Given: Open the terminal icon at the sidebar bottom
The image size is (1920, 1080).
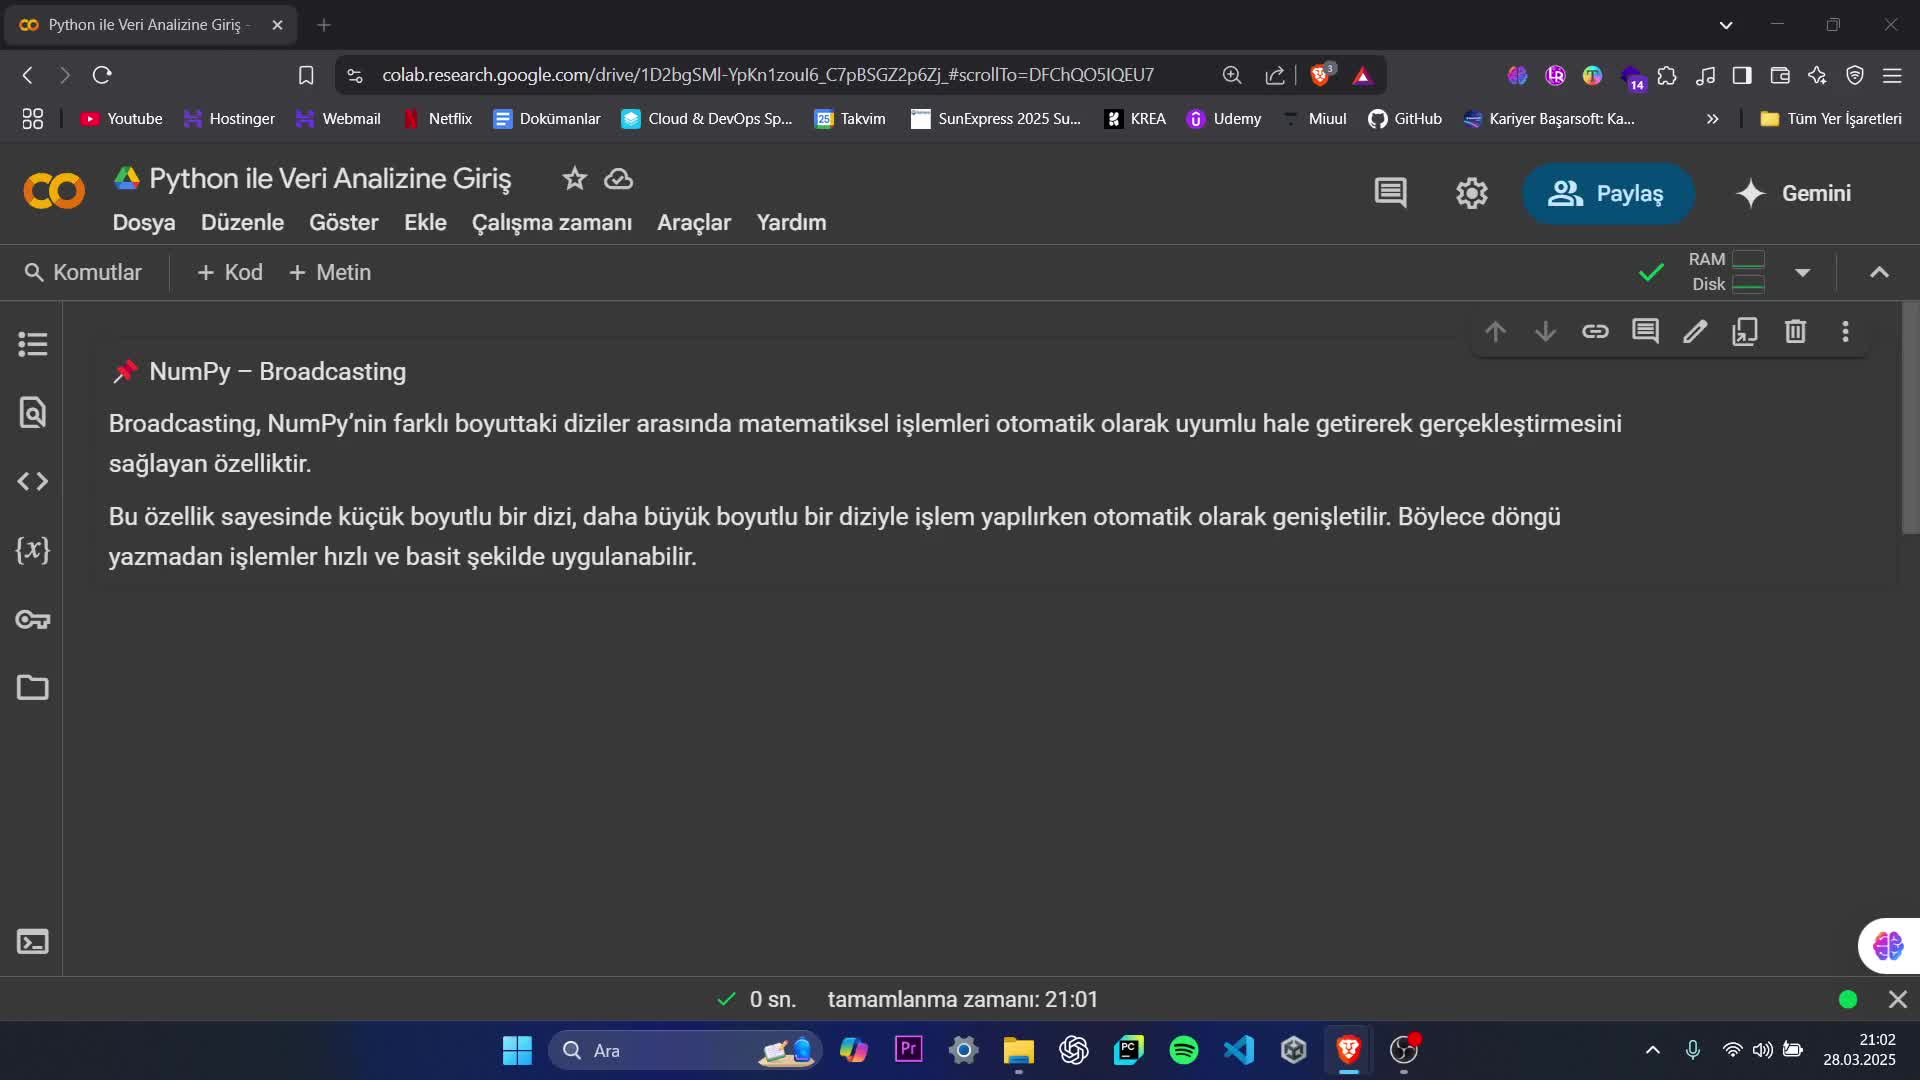Looking at the screenshot, I should click(33, 942).
